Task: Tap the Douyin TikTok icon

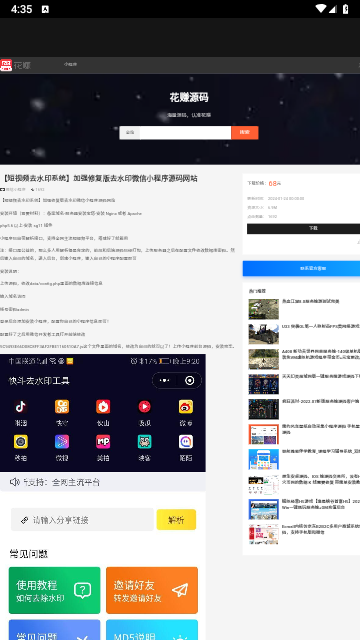Action: pyautogui.click(x=21, y=407)
